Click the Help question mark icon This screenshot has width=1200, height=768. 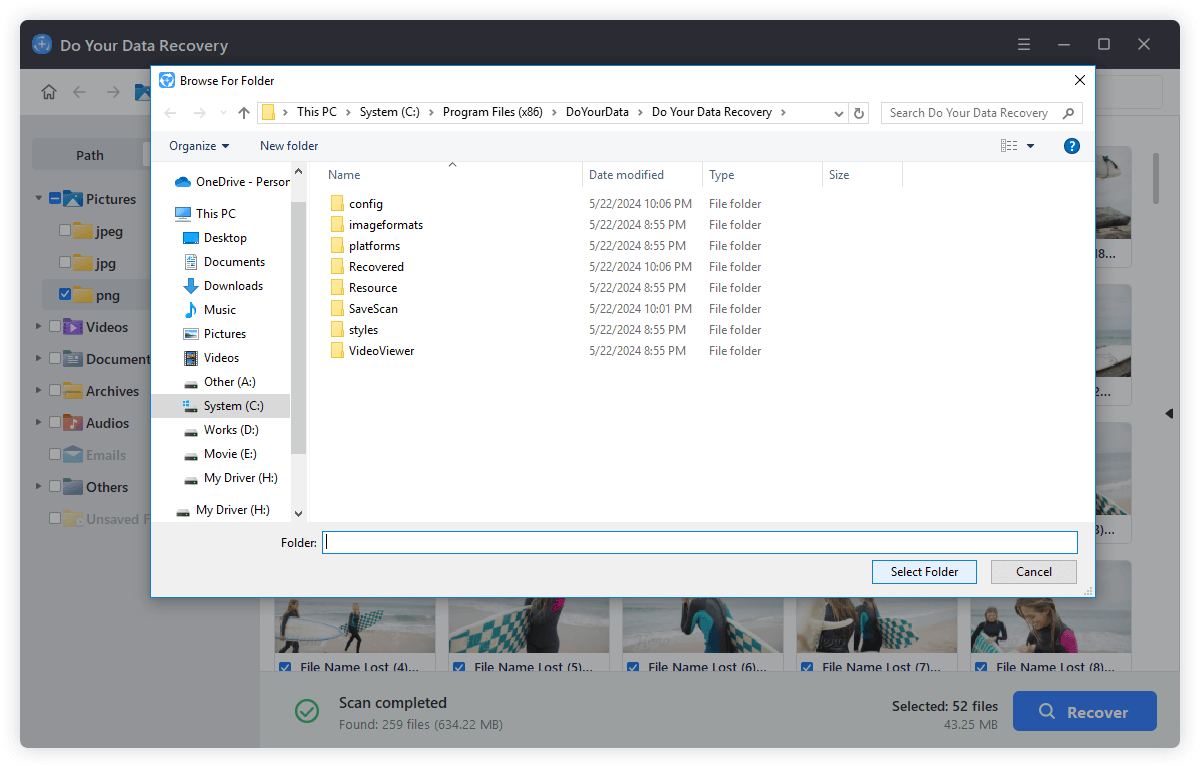[x=1071, y=145]
